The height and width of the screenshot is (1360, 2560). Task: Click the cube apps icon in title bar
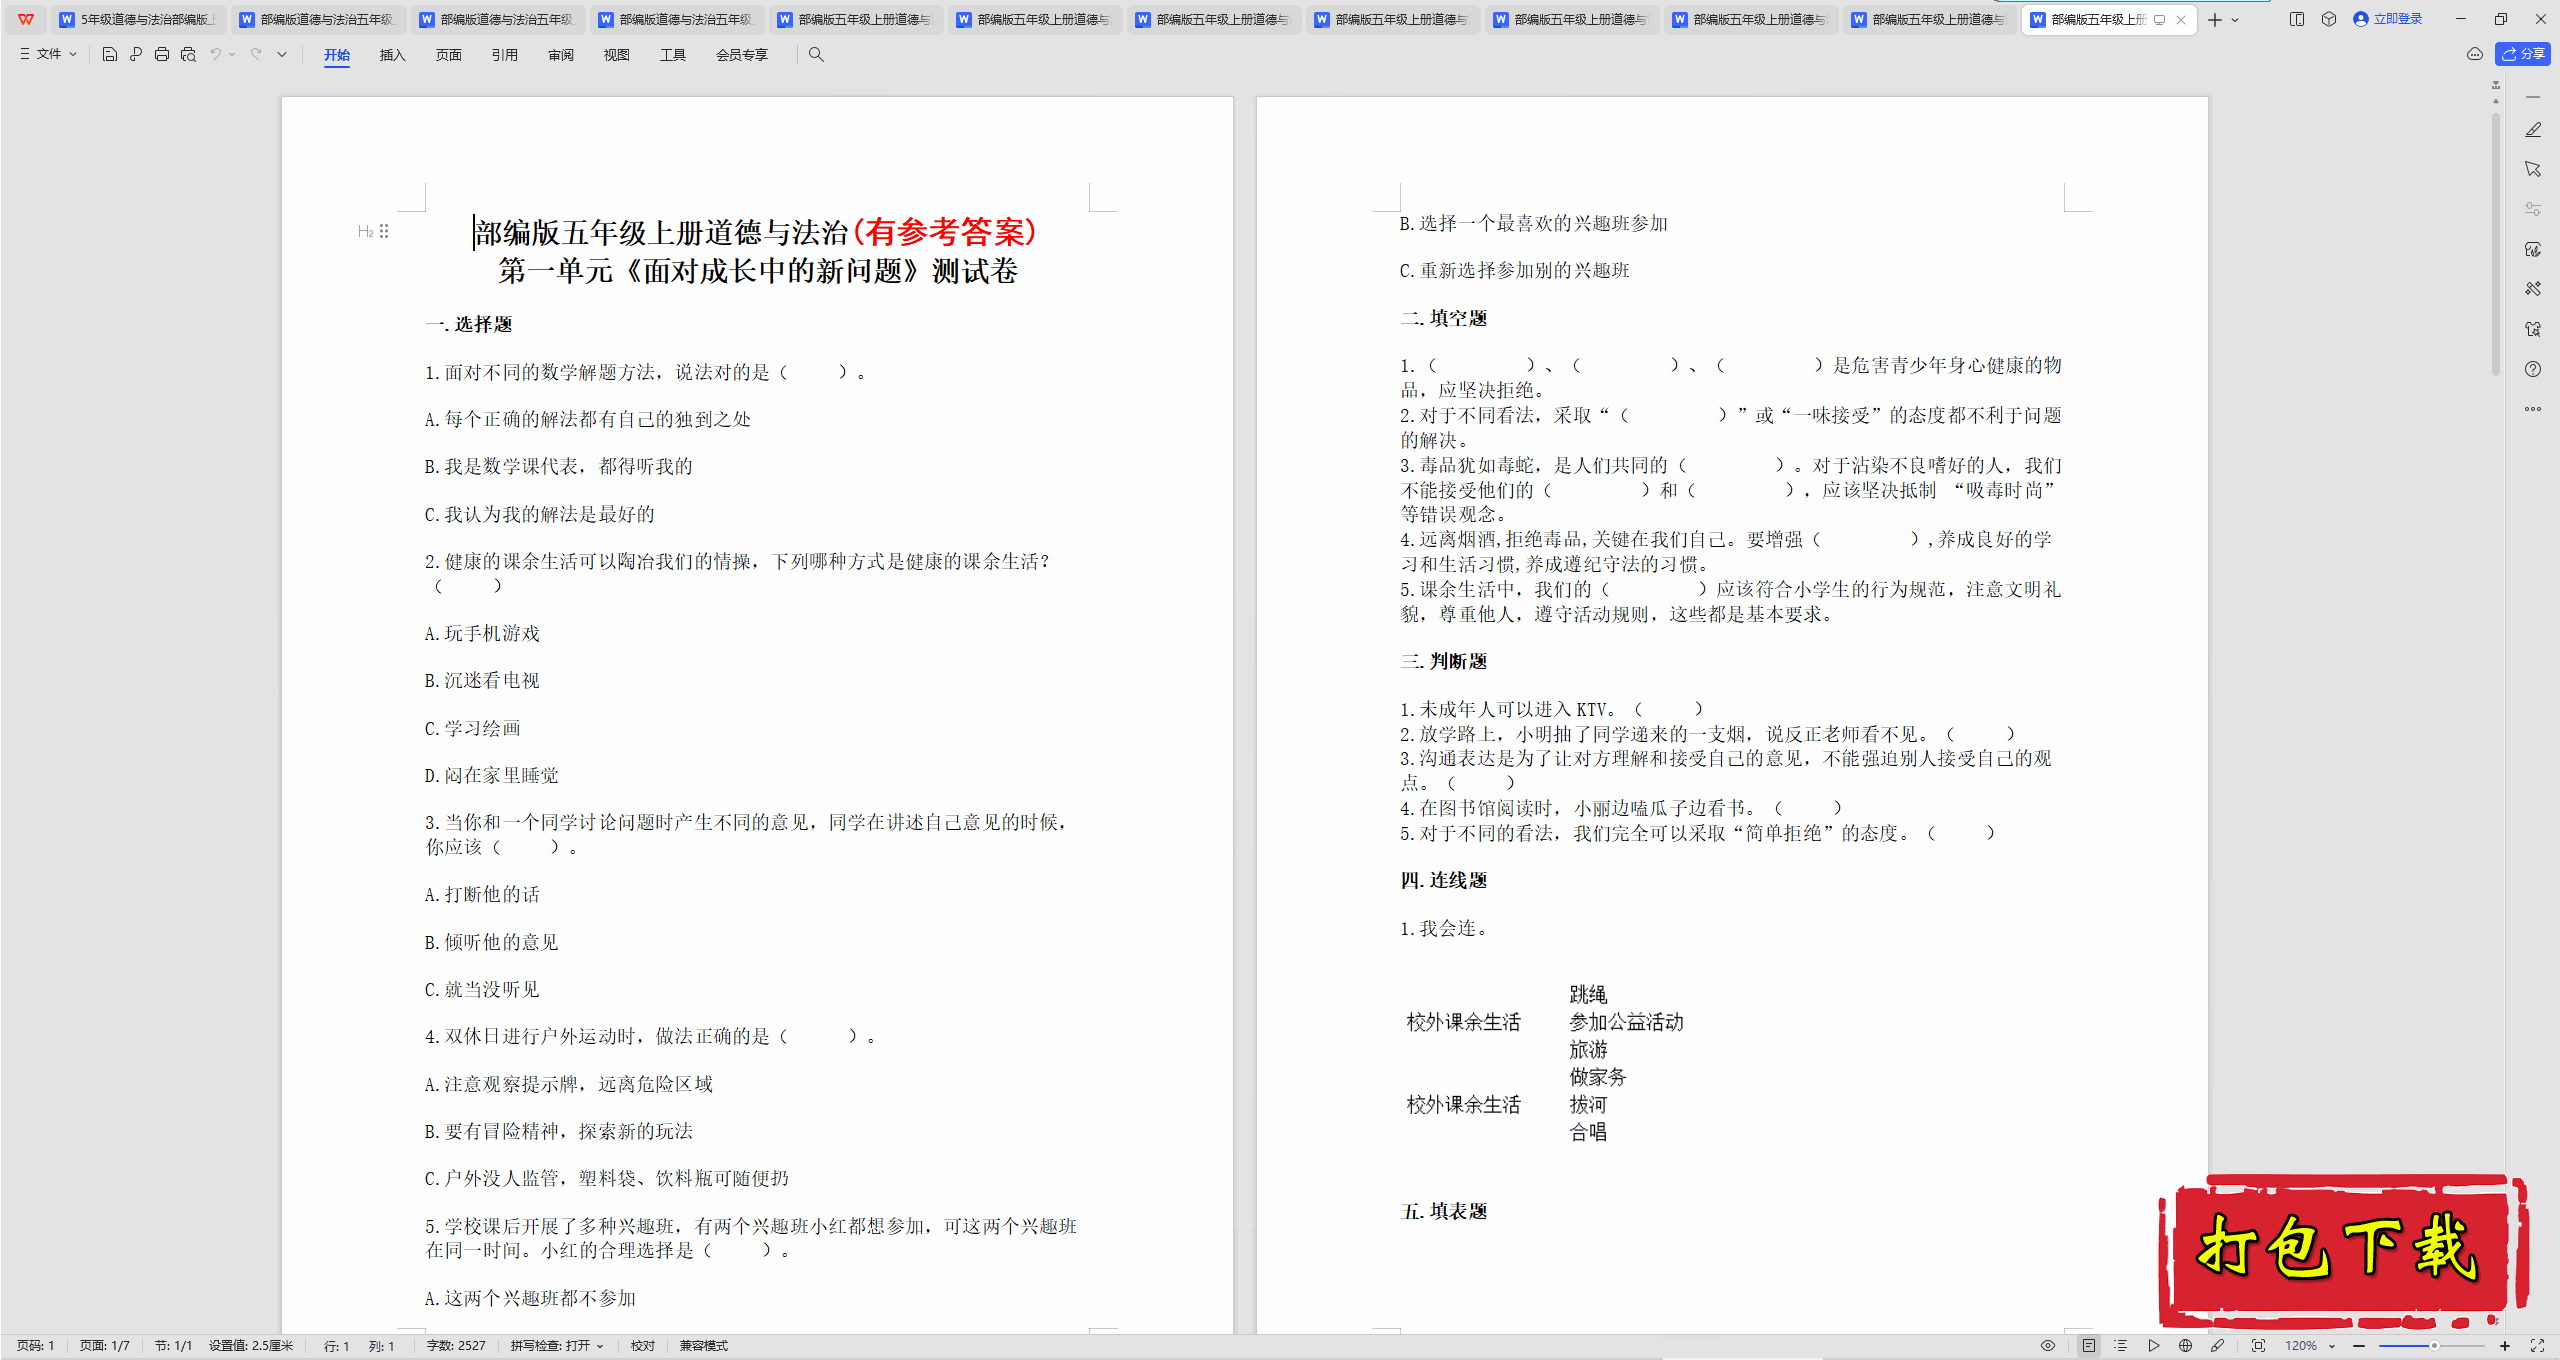coord(2329,19)
